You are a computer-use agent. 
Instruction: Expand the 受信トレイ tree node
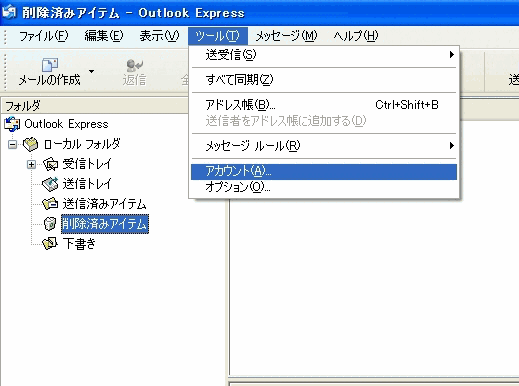coord(31,164)
